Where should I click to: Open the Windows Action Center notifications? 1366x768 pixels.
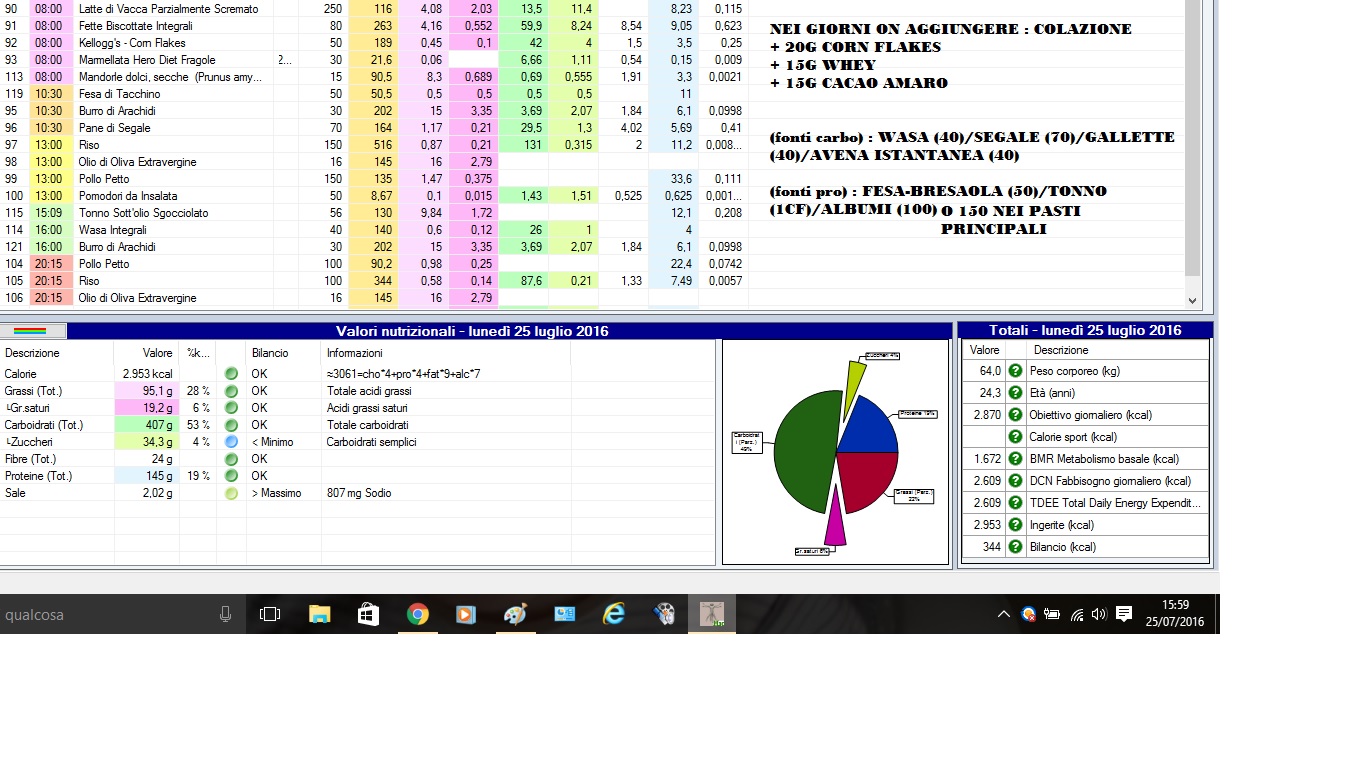(x=1123, y=615)
